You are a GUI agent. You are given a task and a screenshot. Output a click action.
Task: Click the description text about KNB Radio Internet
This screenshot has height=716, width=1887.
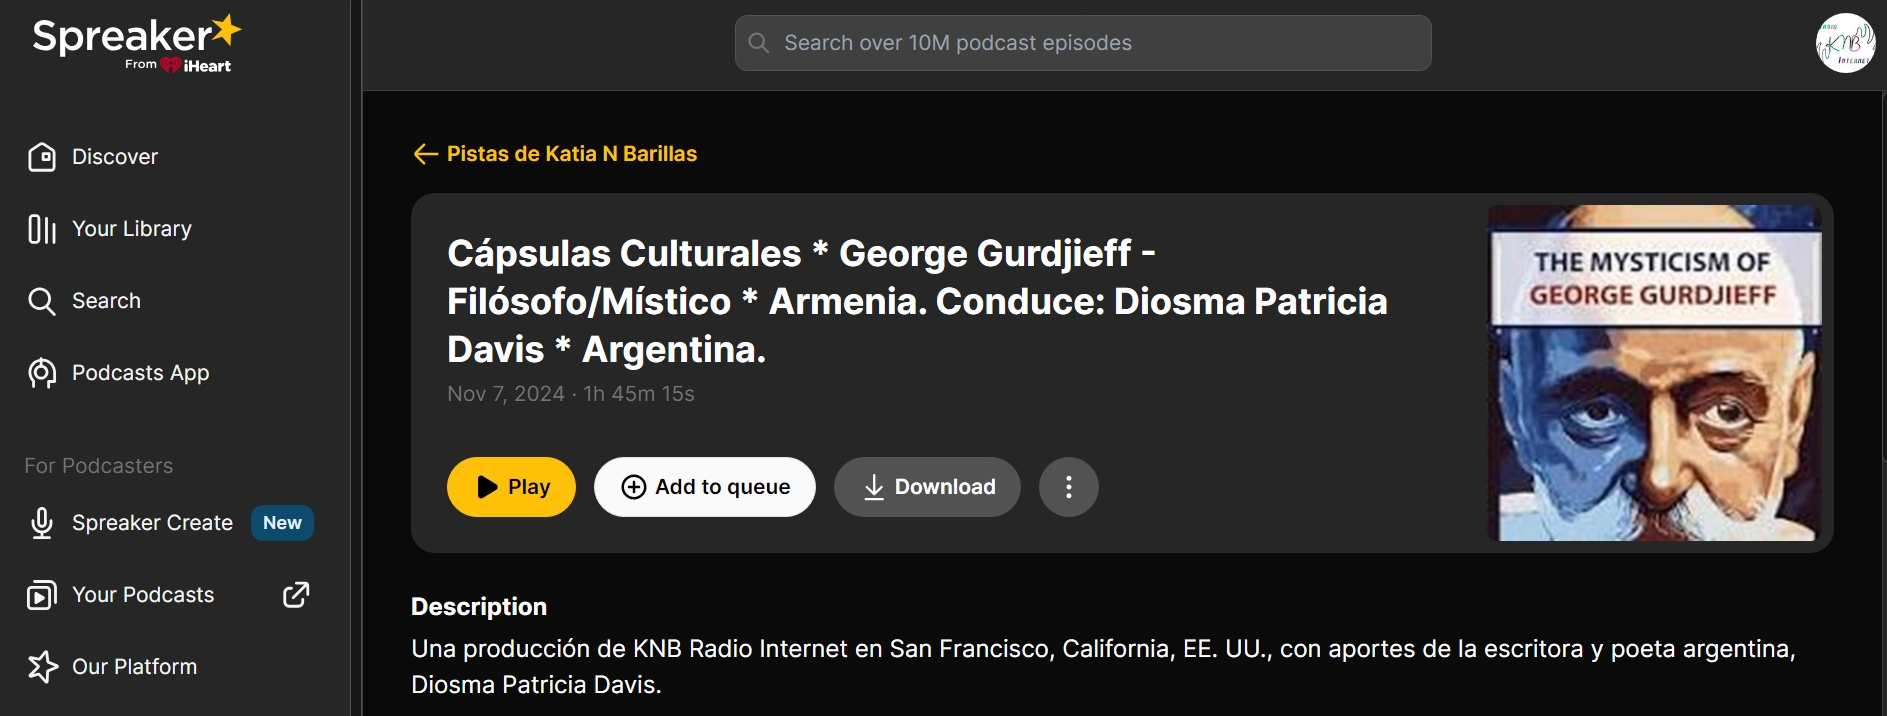[x=1103, y=667]
